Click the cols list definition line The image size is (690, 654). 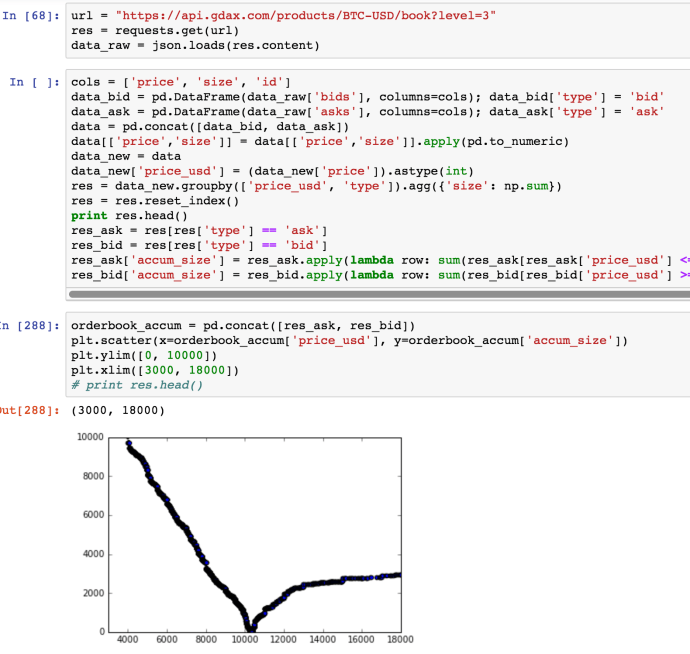point(180,81)
